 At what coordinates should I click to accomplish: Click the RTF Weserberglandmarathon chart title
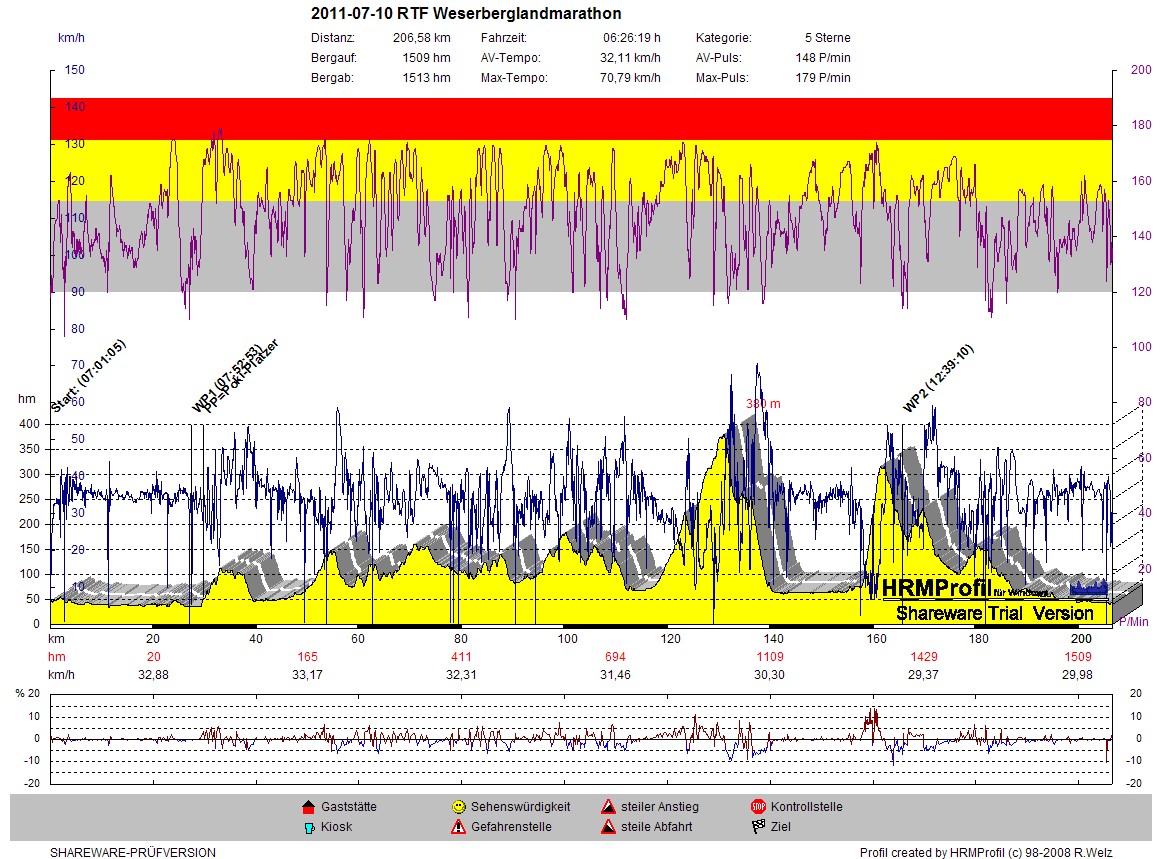pos(466,14)
